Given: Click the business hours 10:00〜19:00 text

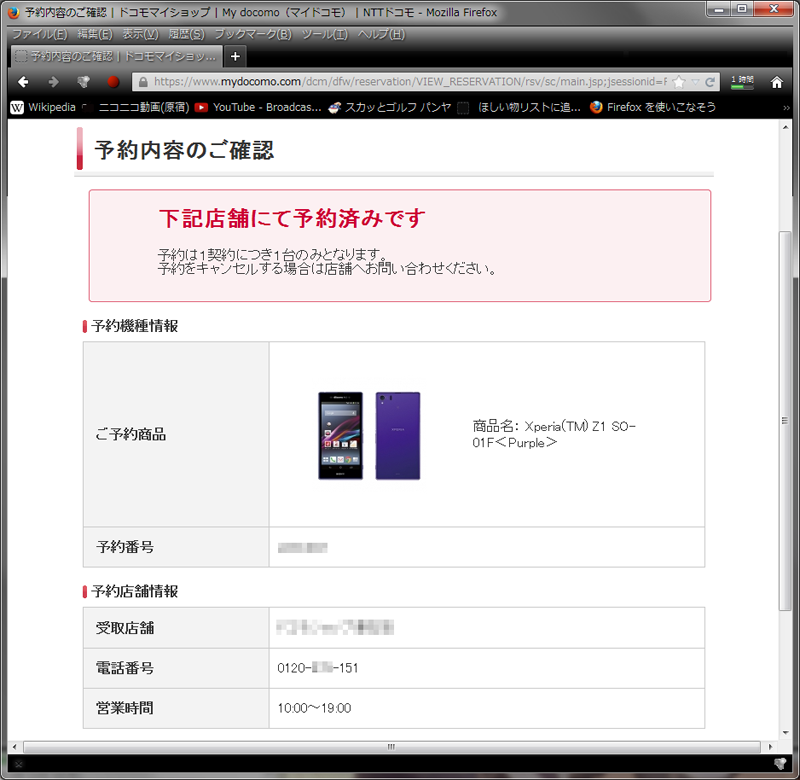Looking at the screenshot, I should (x=314, y=708).
